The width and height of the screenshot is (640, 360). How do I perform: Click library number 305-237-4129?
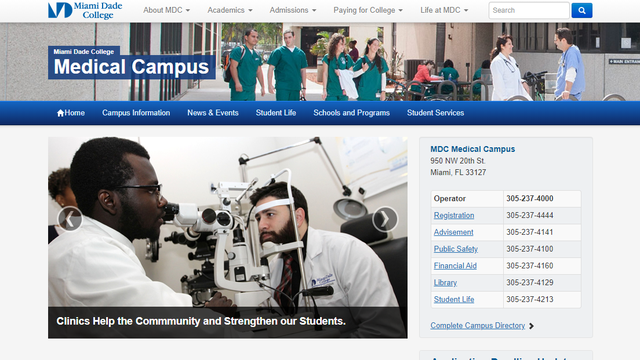530,282
